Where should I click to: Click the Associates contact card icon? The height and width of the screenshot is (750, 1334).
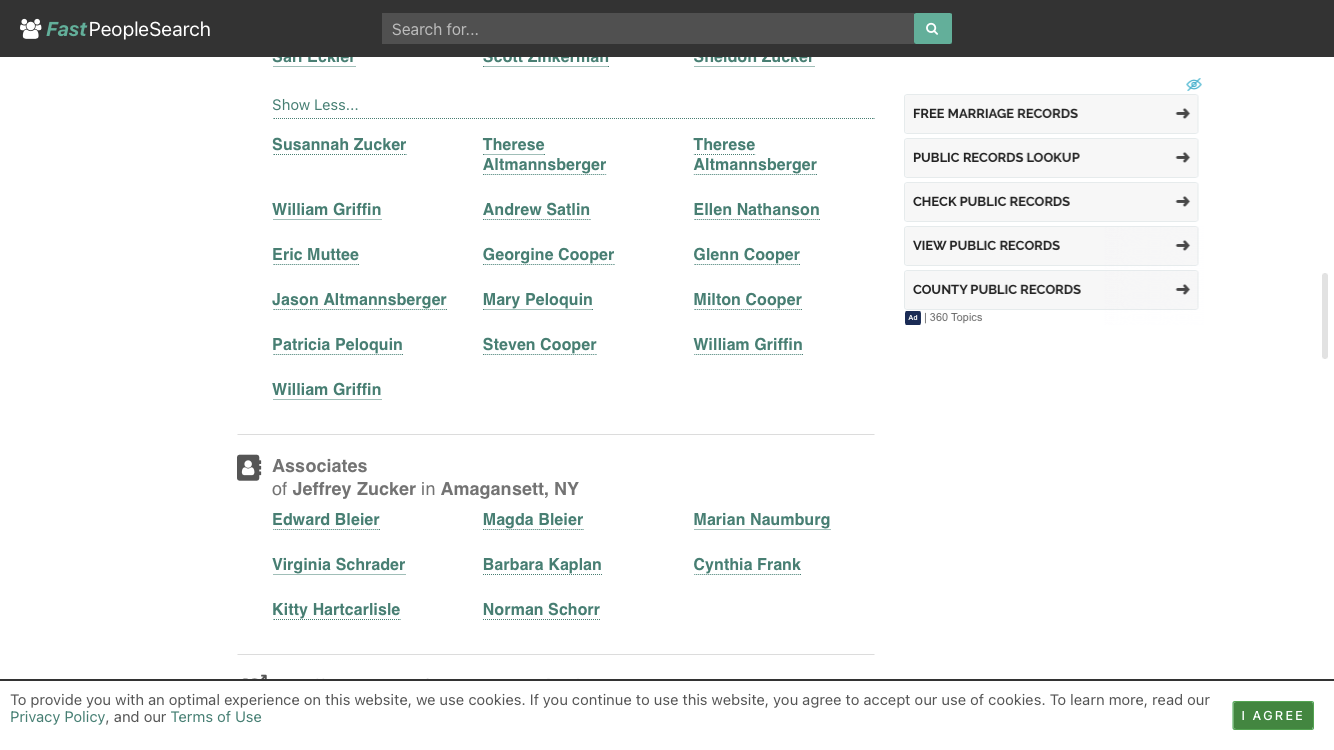(249, 467)
